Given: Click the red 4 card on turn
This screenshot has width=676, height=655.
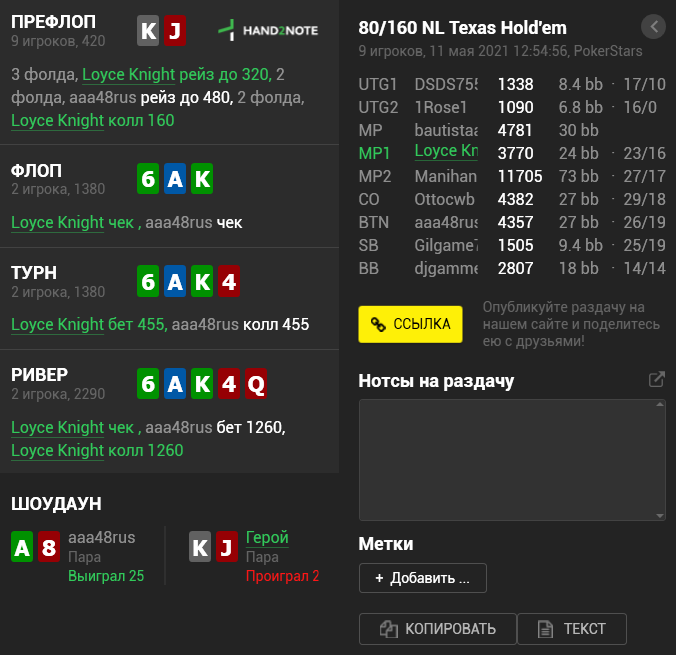Looking at the screenshot, I should coord(228,281).
